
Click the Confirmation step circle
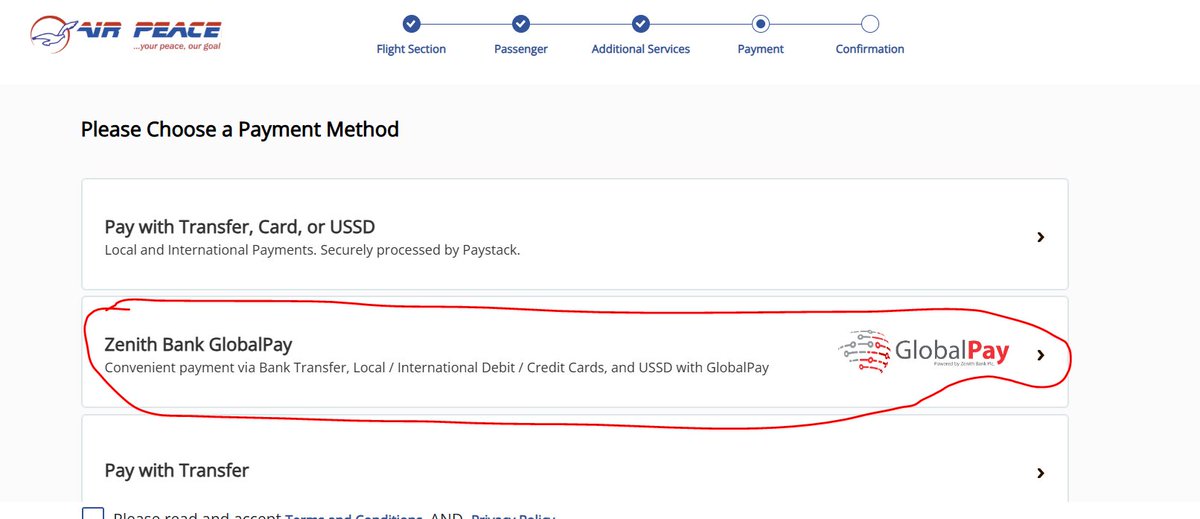(870, 23)
